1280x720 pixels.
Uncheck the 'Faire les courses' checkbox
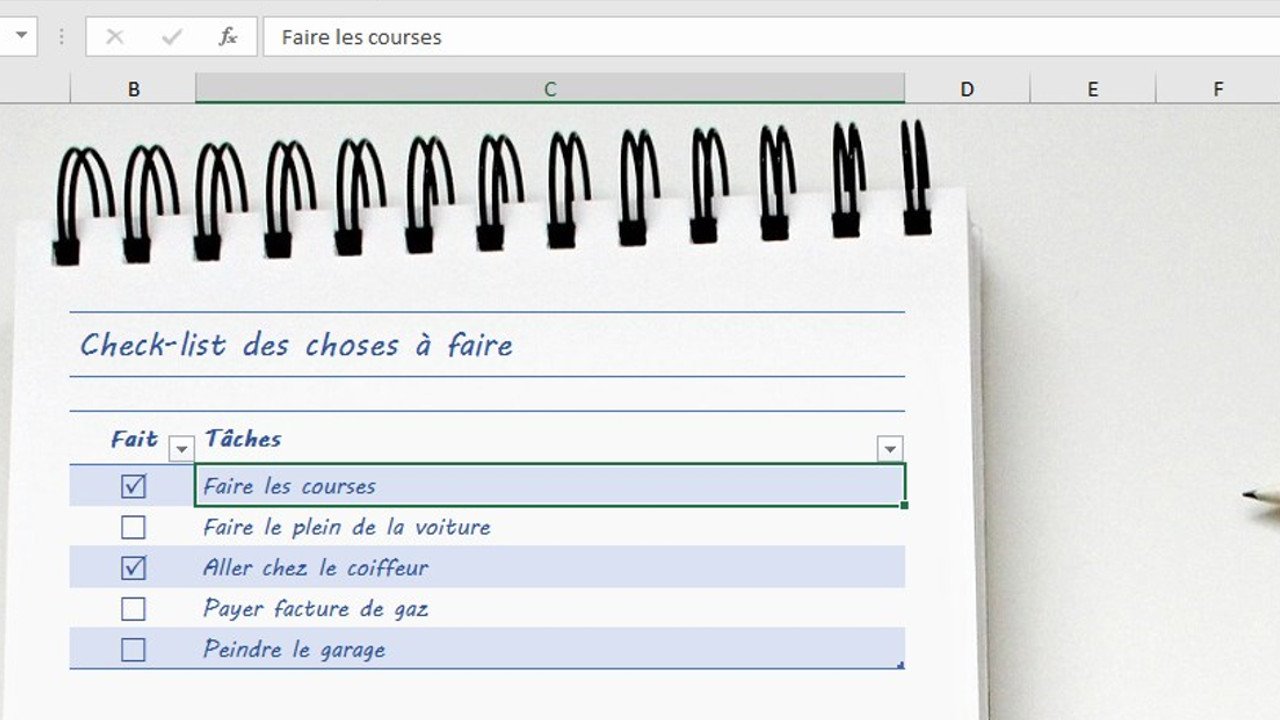point(133,486)
